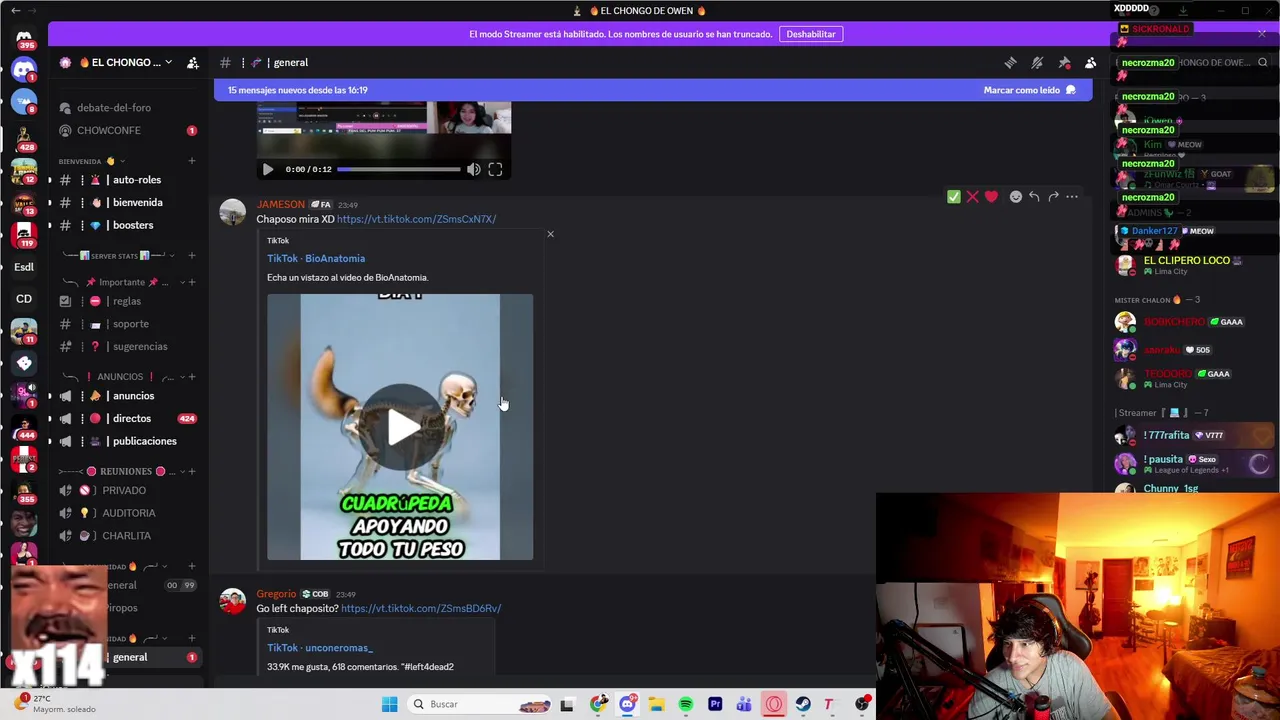Open Spotify from taskbar
Viewport: 1280px width, 720px height.
point(686,704)
